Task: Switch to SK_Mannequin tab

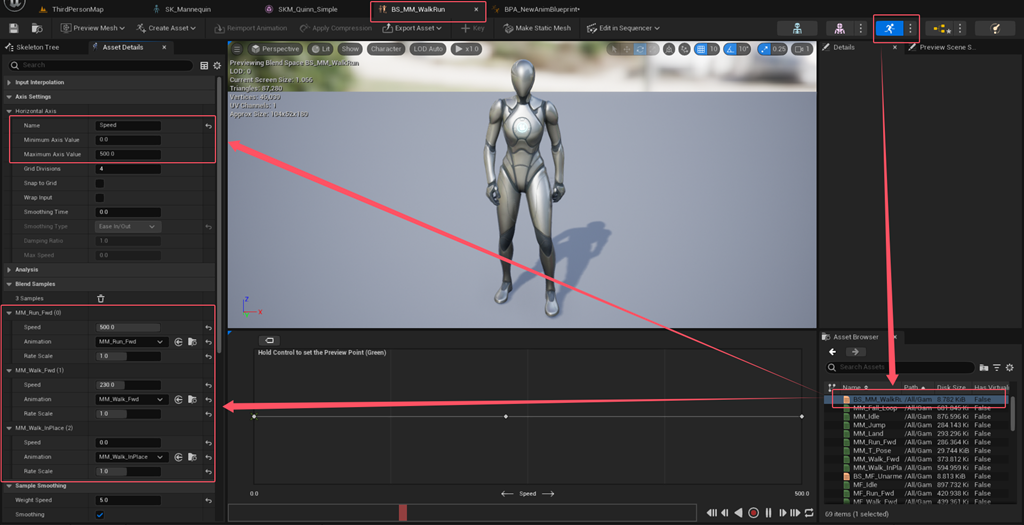Action: 182,10
